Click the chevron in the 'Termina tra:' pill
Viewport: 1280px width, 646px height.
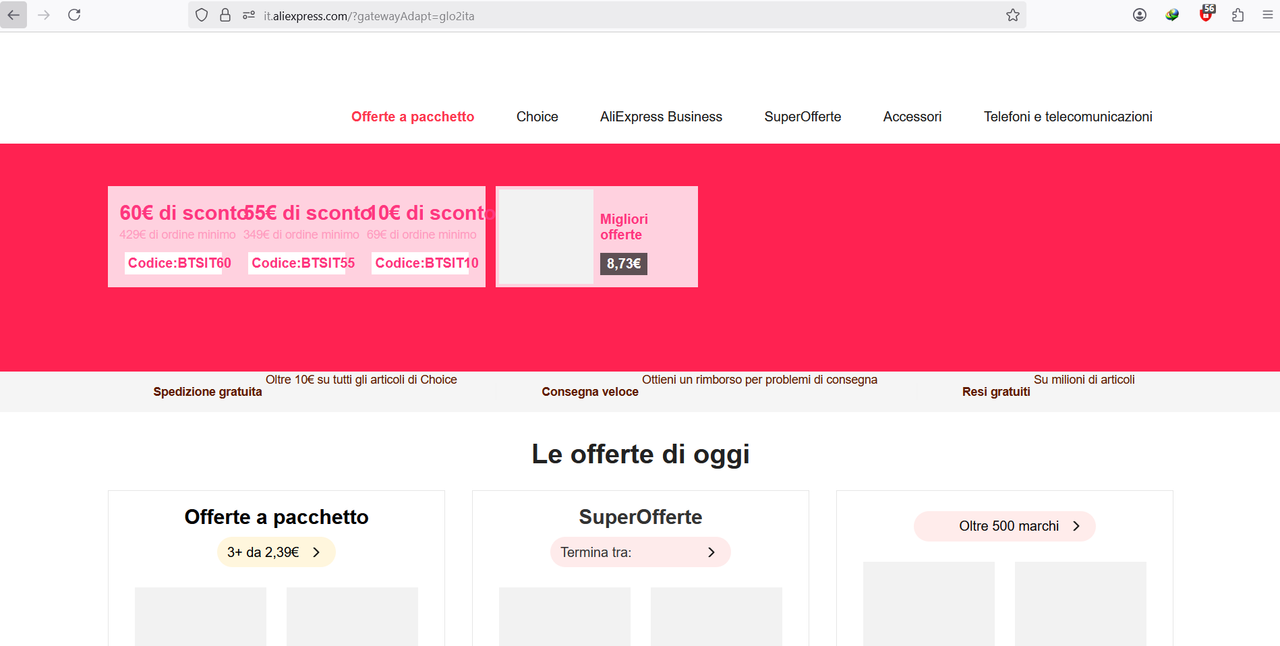(711, 552)
